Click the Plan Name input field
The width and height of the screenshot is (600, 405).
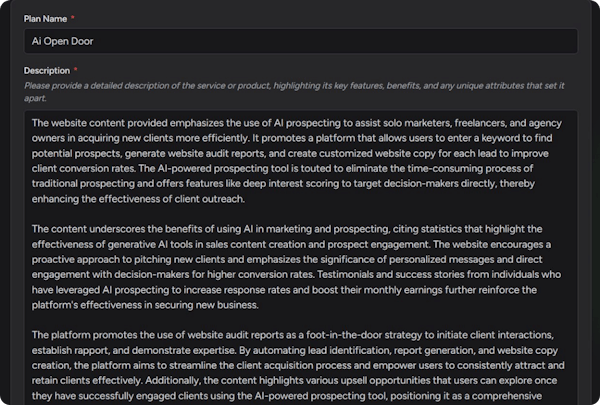pyautogui.click(x=300, y=41)
